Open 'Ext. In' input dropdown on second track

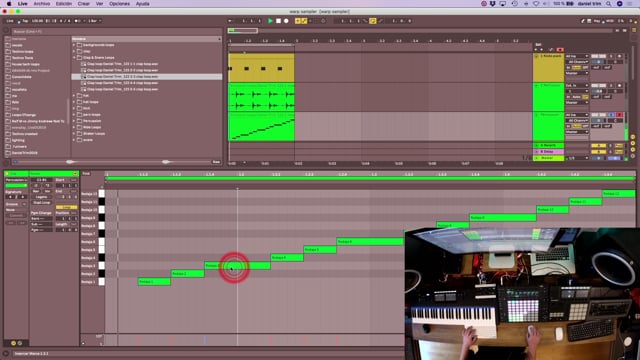tap(577, 86)
